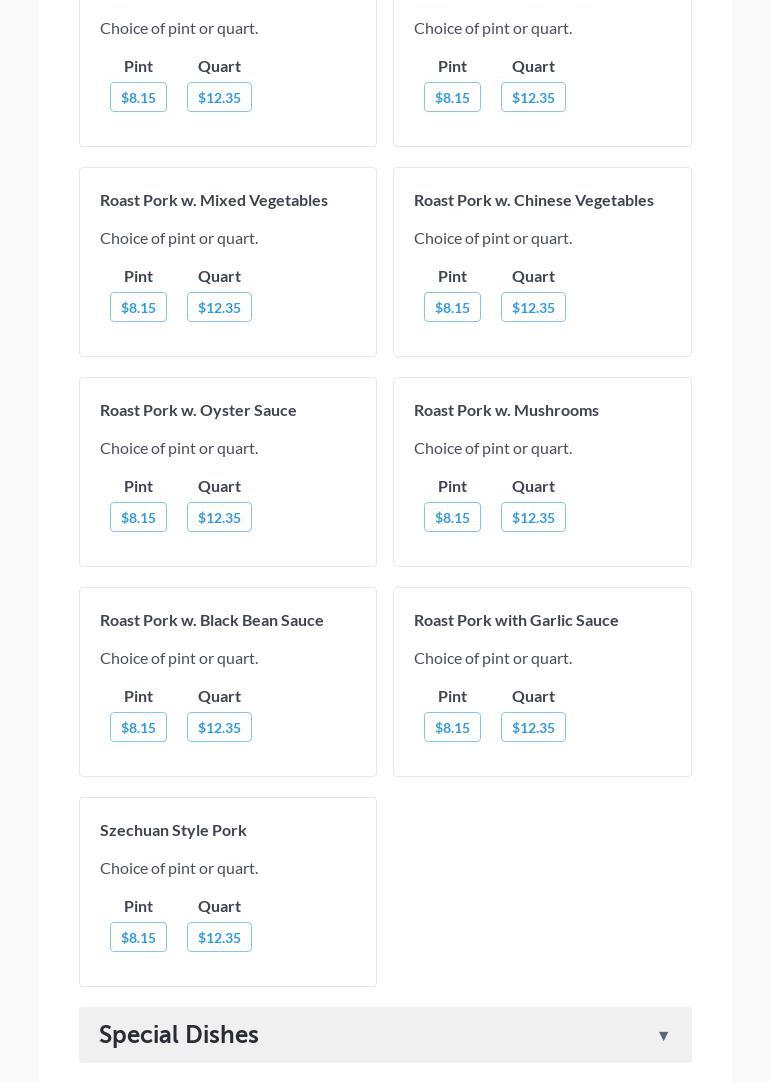This screenshot has height=1082, width=770.
Task: Select Quart for Roast Pork w. Mushrooms
Action: [x=533, y=517]
